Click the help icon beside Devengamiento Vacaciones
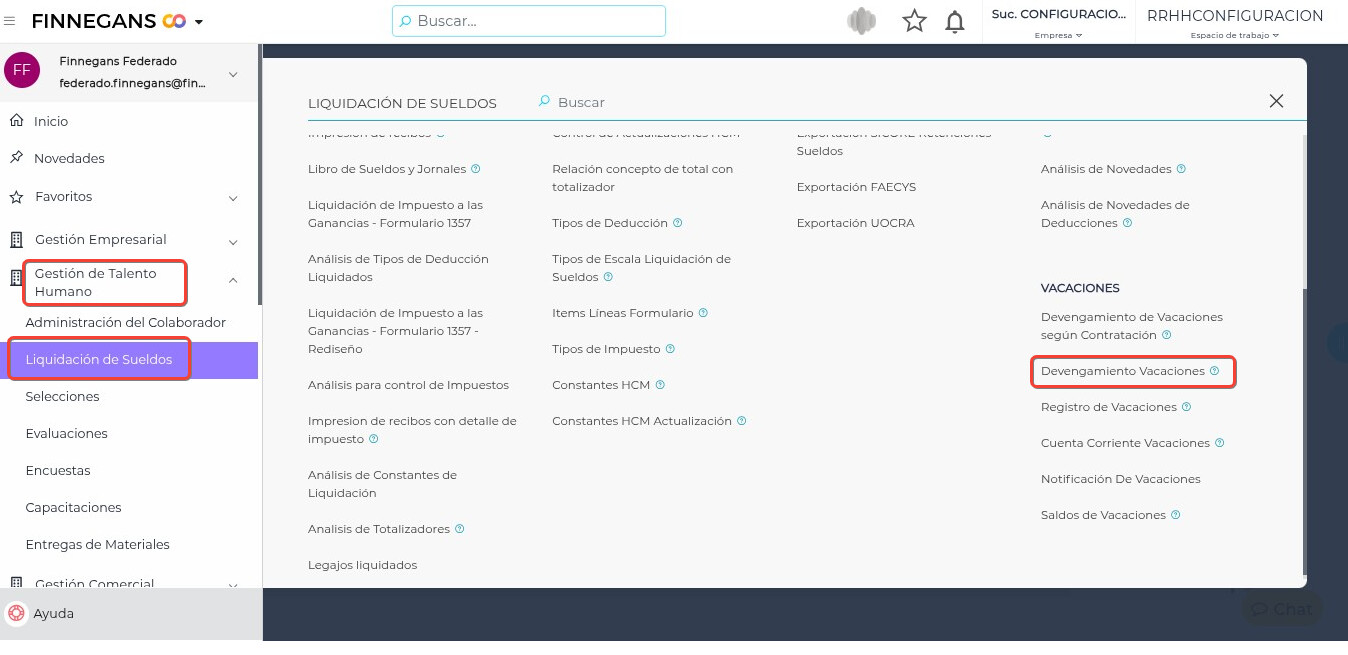Viewport: 1348px width, 655px height. point(1214,371)
